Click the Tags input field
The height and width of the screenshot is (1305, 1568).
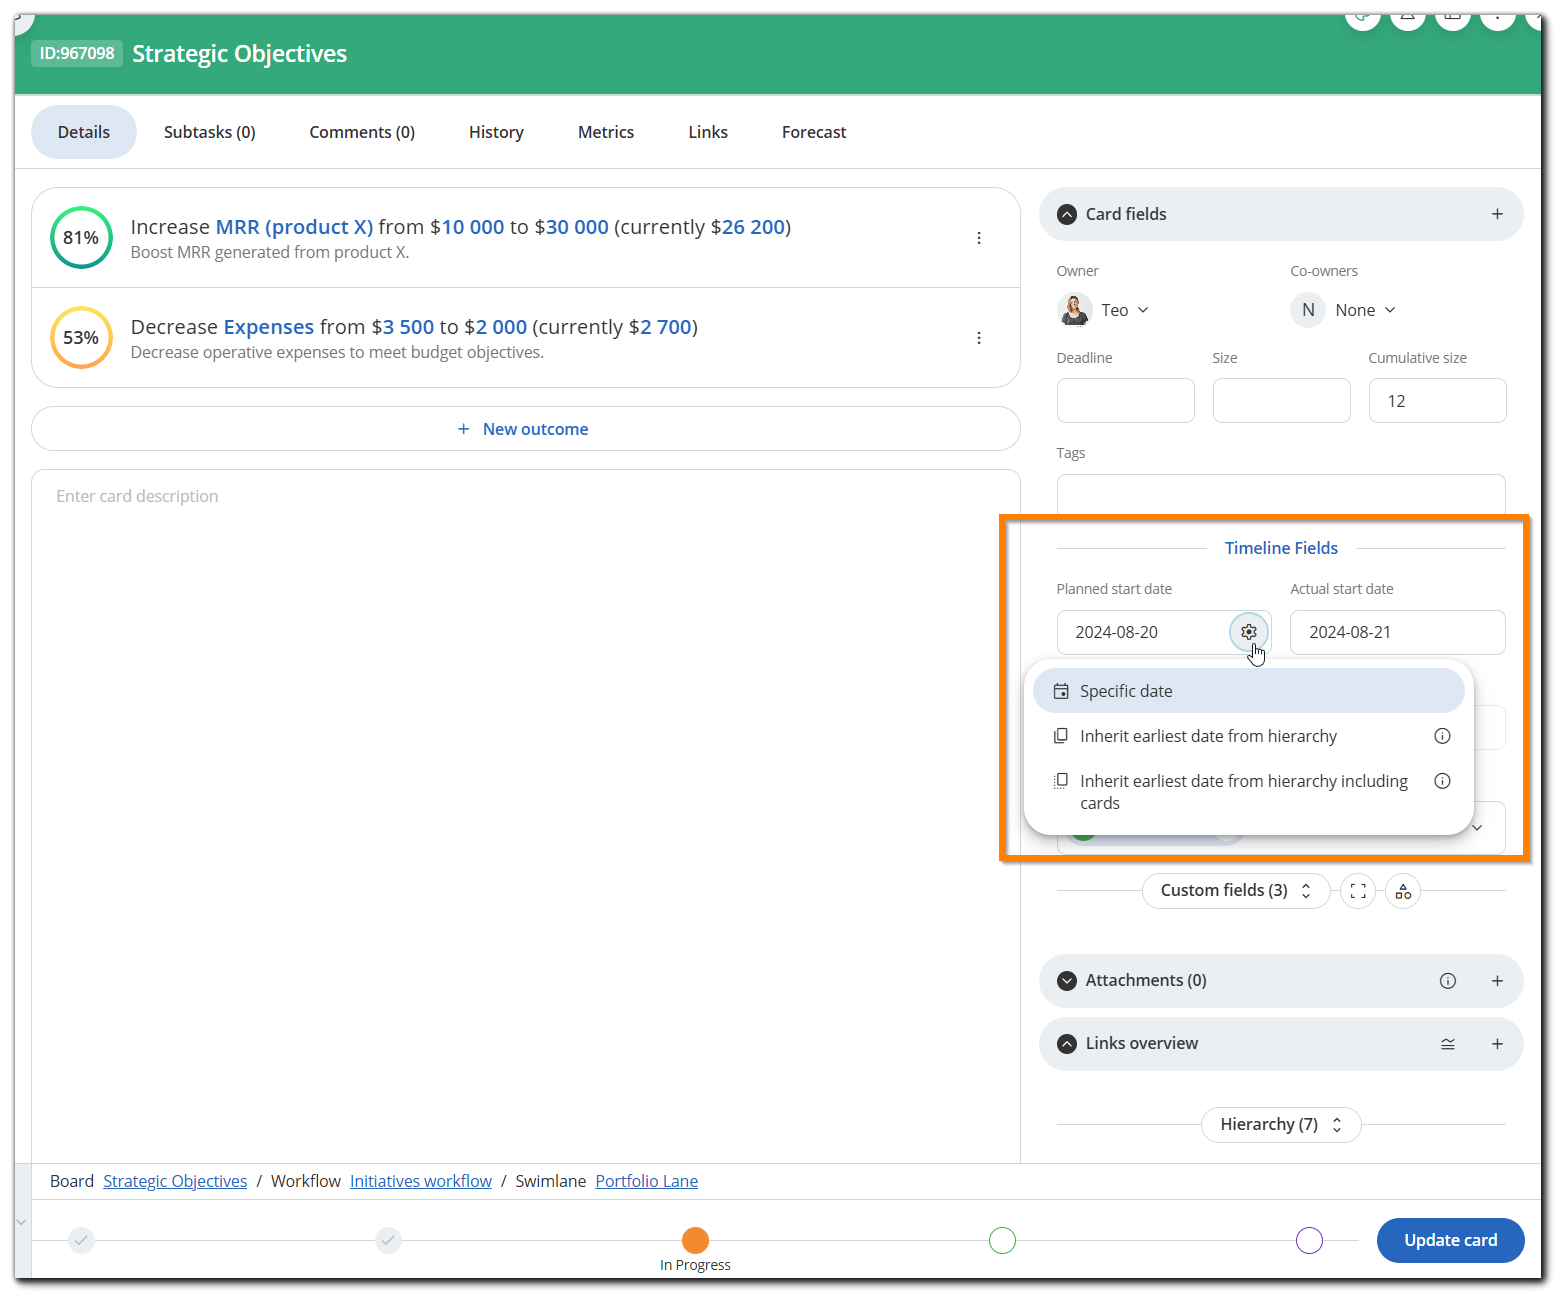[x=1281, y=494]
